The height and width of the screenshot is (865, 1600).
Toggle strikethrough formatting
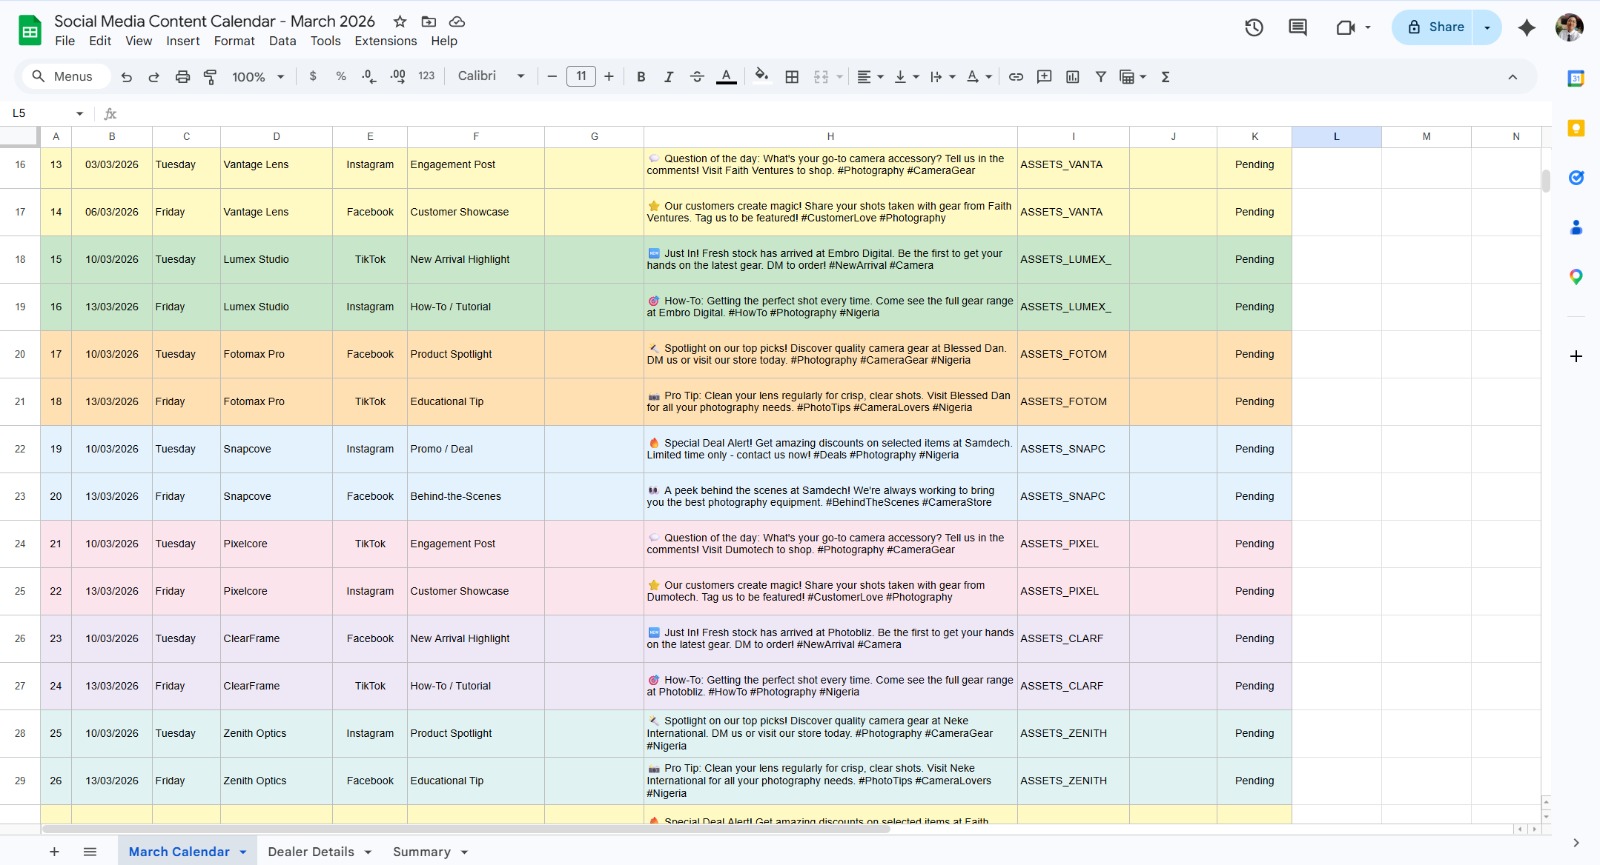click(x=697, y=76)
